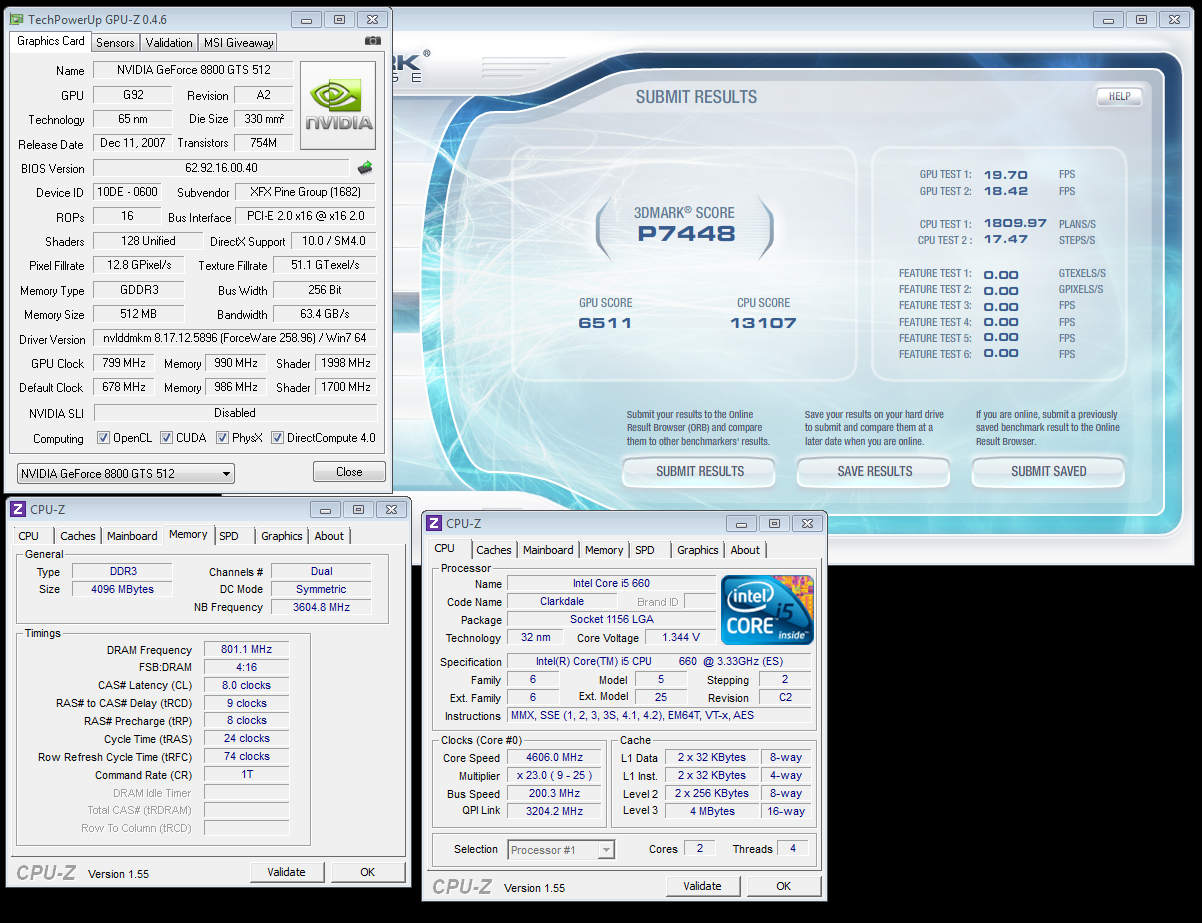Click Validate in Memory CPU-Z window
Screen dimensions: 1202x923
point(286,872)
